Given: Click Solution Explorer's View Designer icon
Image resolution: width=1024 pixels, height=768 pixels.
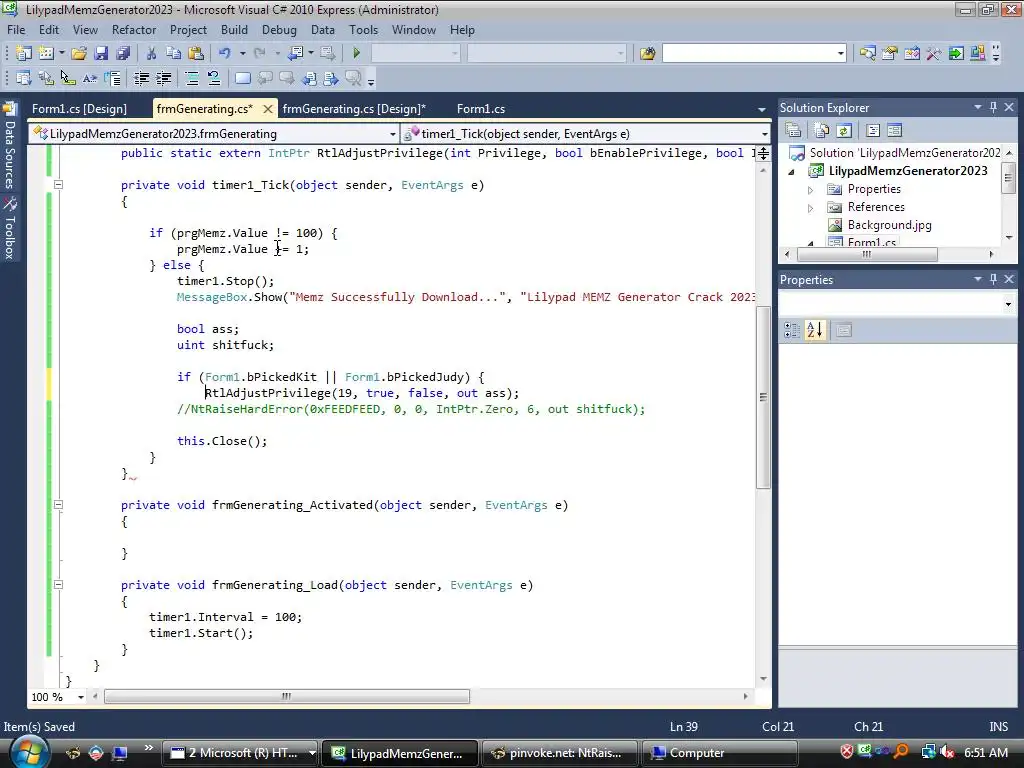Looking at the screenshot, I should click(895, 131).
